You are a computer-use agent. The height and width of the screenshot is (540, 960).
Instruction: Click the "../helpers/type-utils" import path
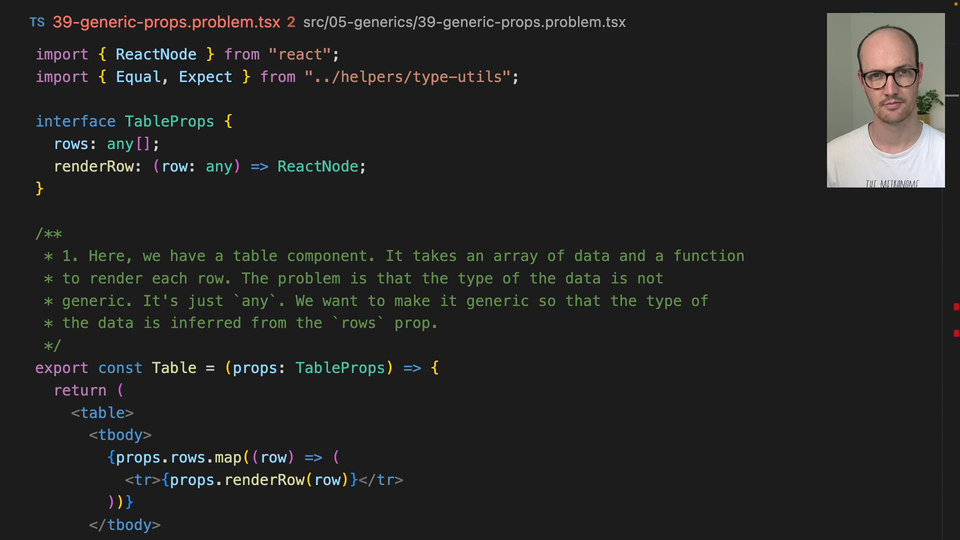411,77
